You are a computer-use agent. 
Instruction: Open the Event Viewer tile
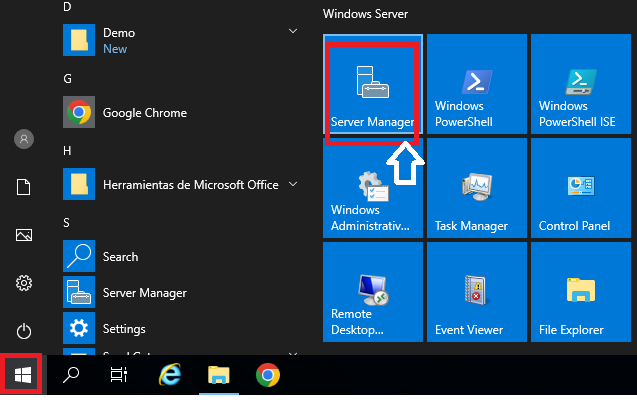point(477,292)
